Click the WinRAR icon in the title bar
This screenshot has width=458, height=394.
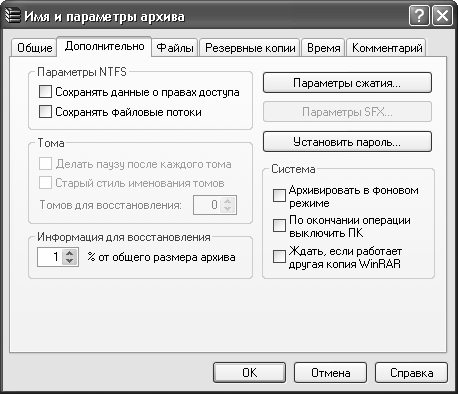pos(13,16)
